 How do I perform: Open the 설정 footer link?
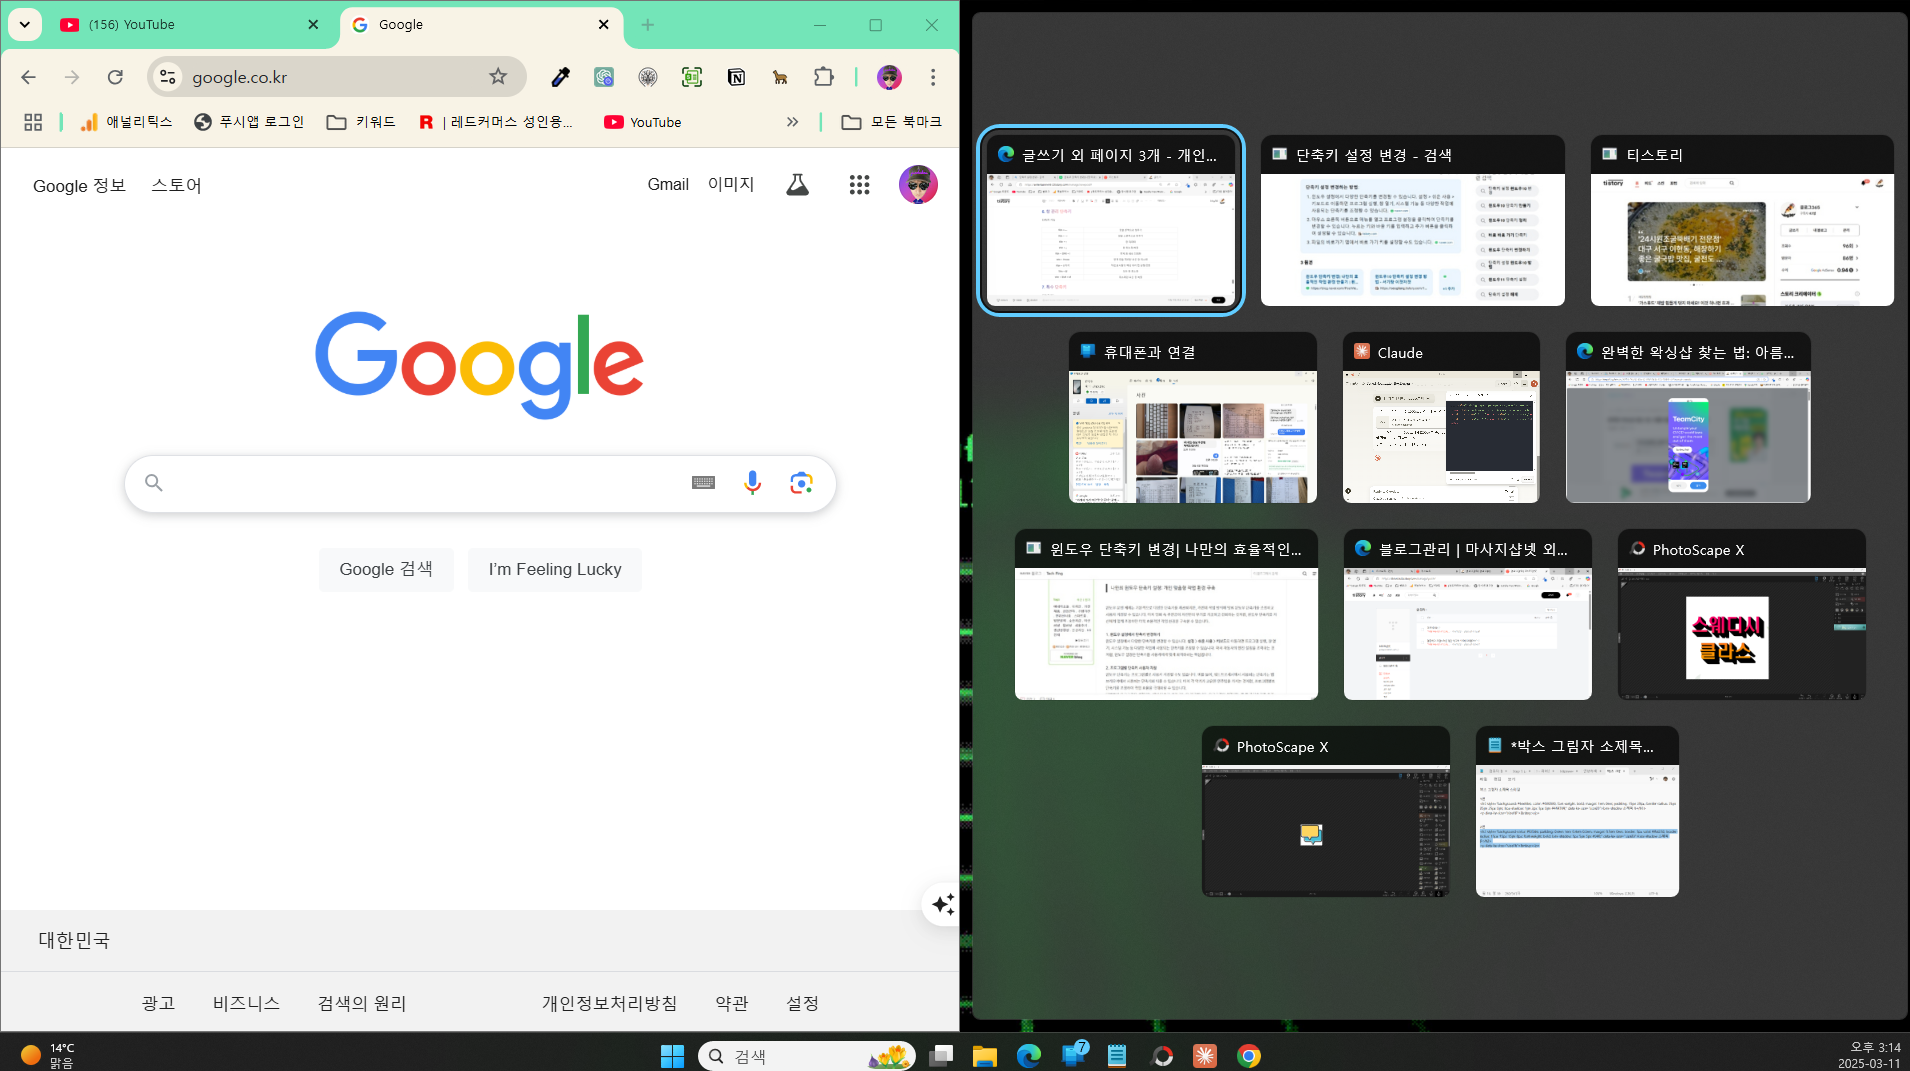(802, 1003)
